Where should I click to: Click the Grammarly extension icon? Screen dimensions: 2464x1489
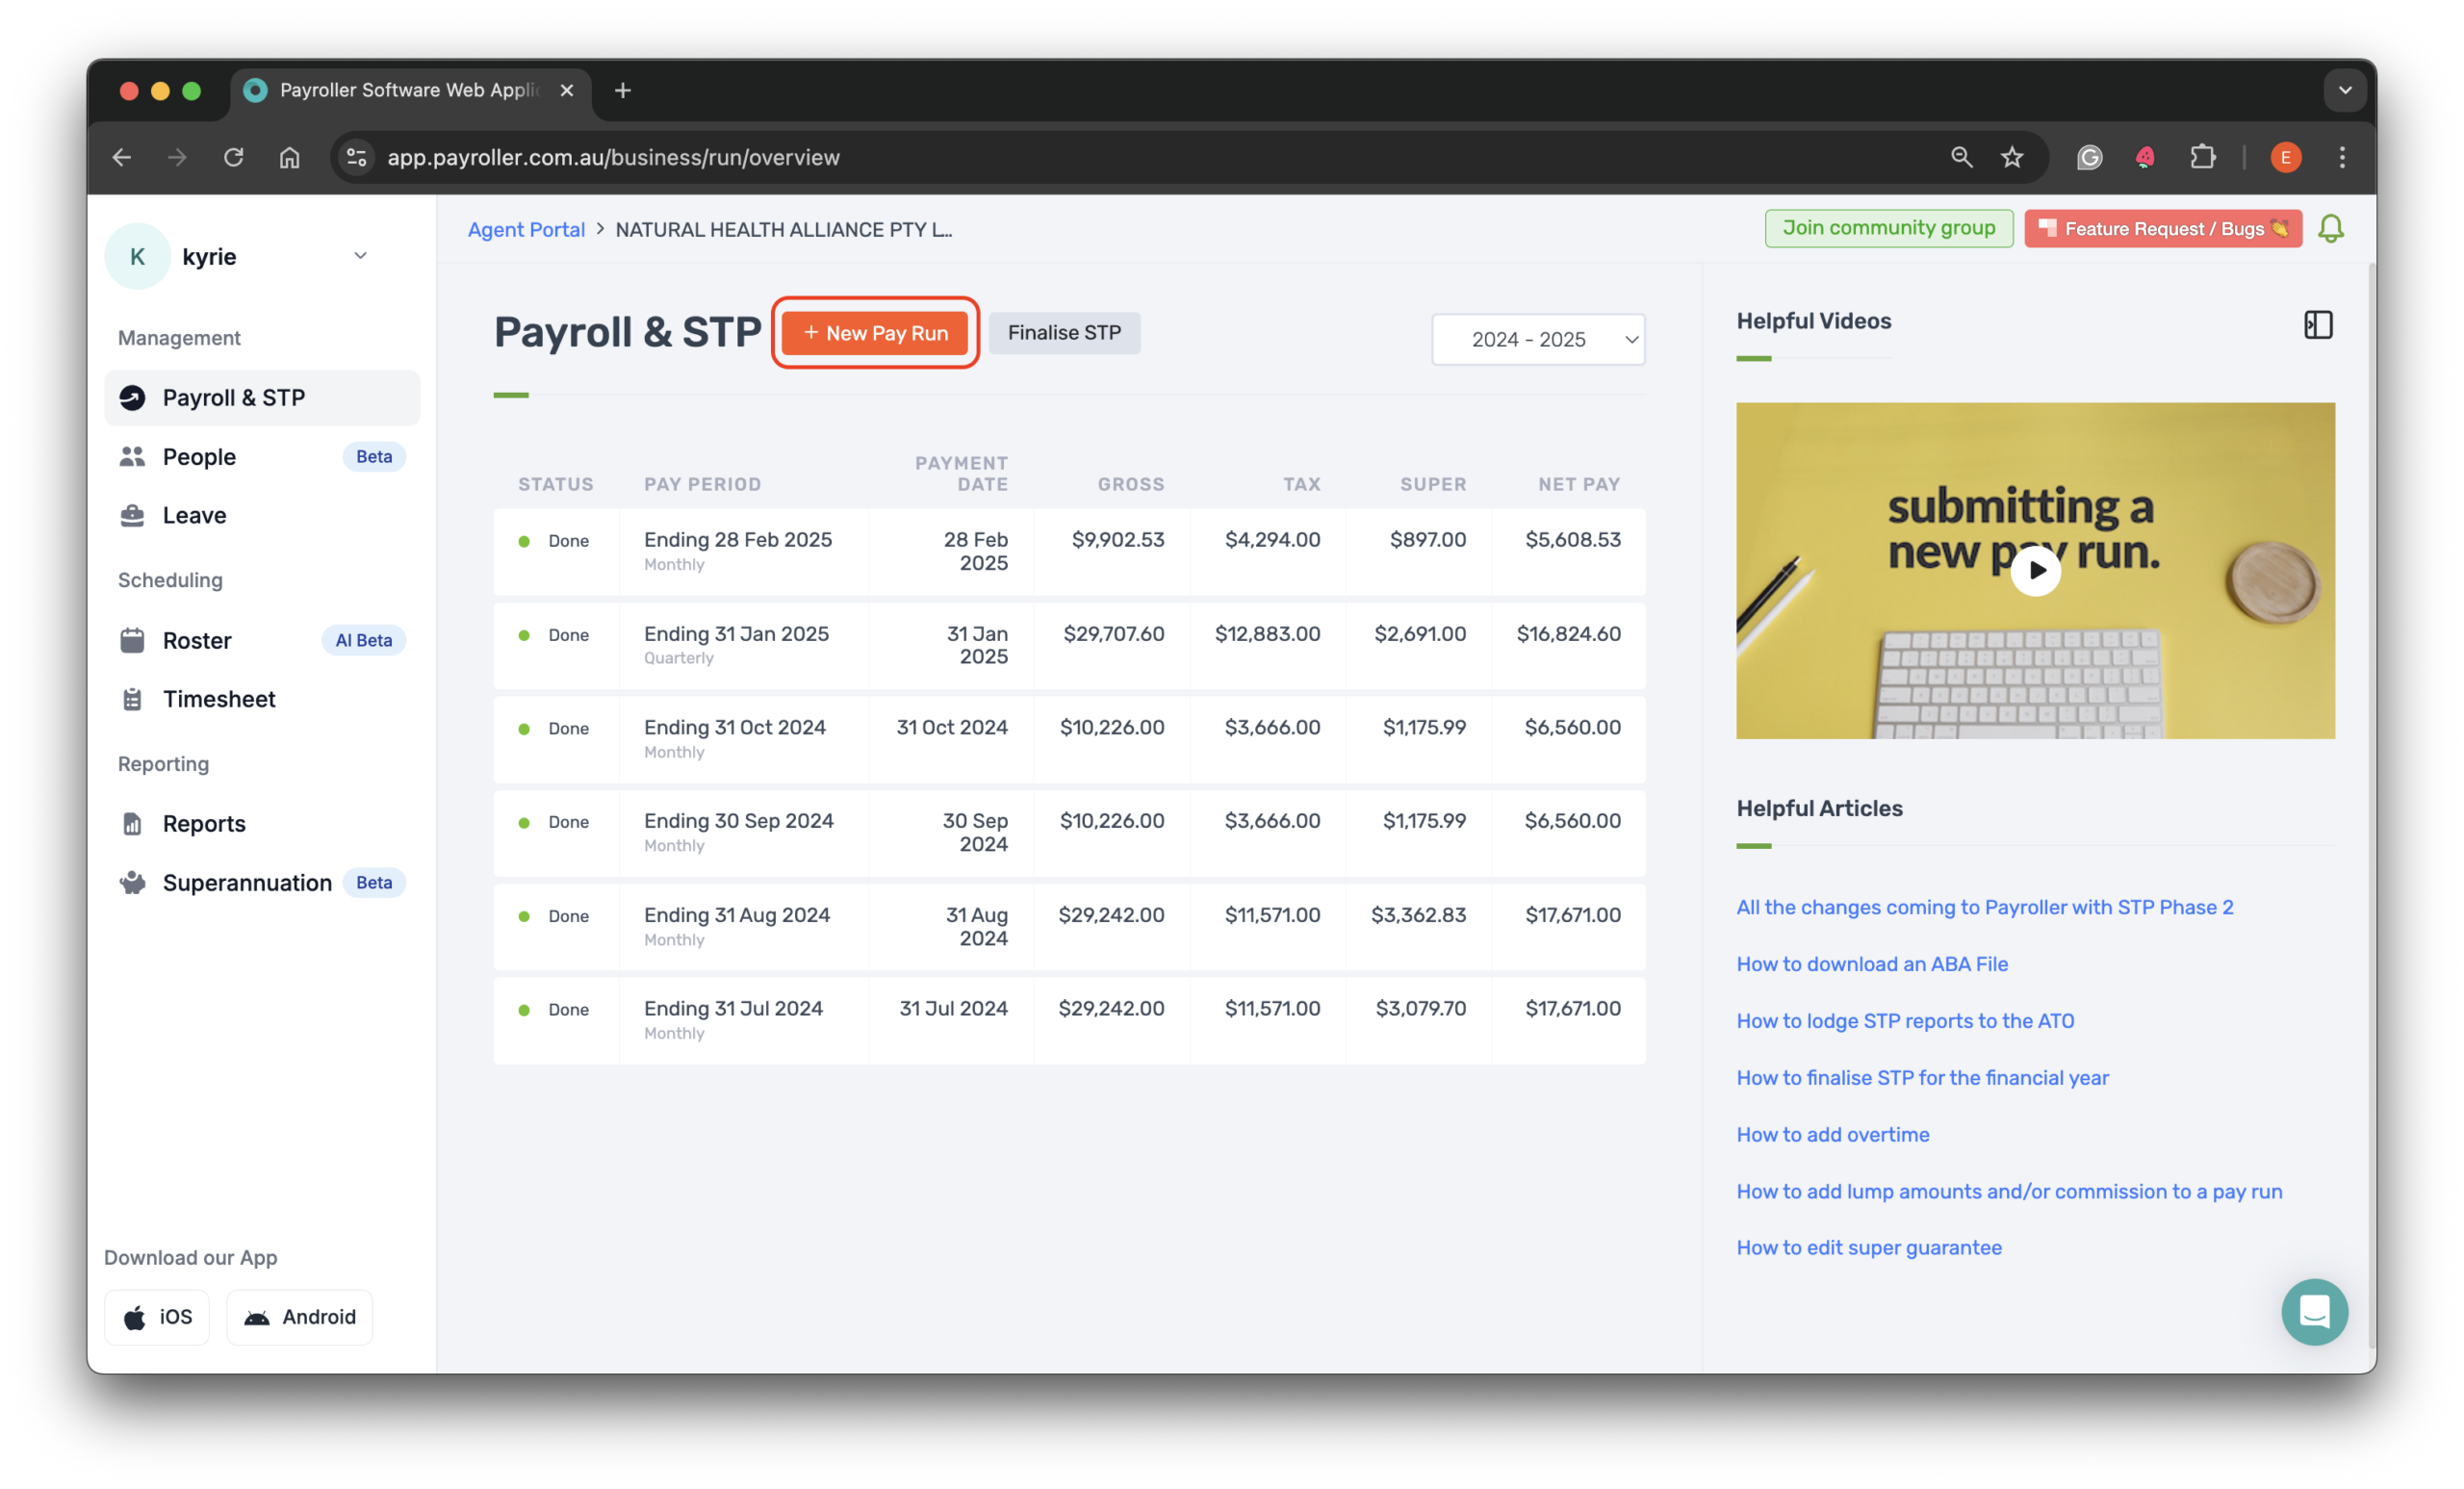[x=2089, y=157]
